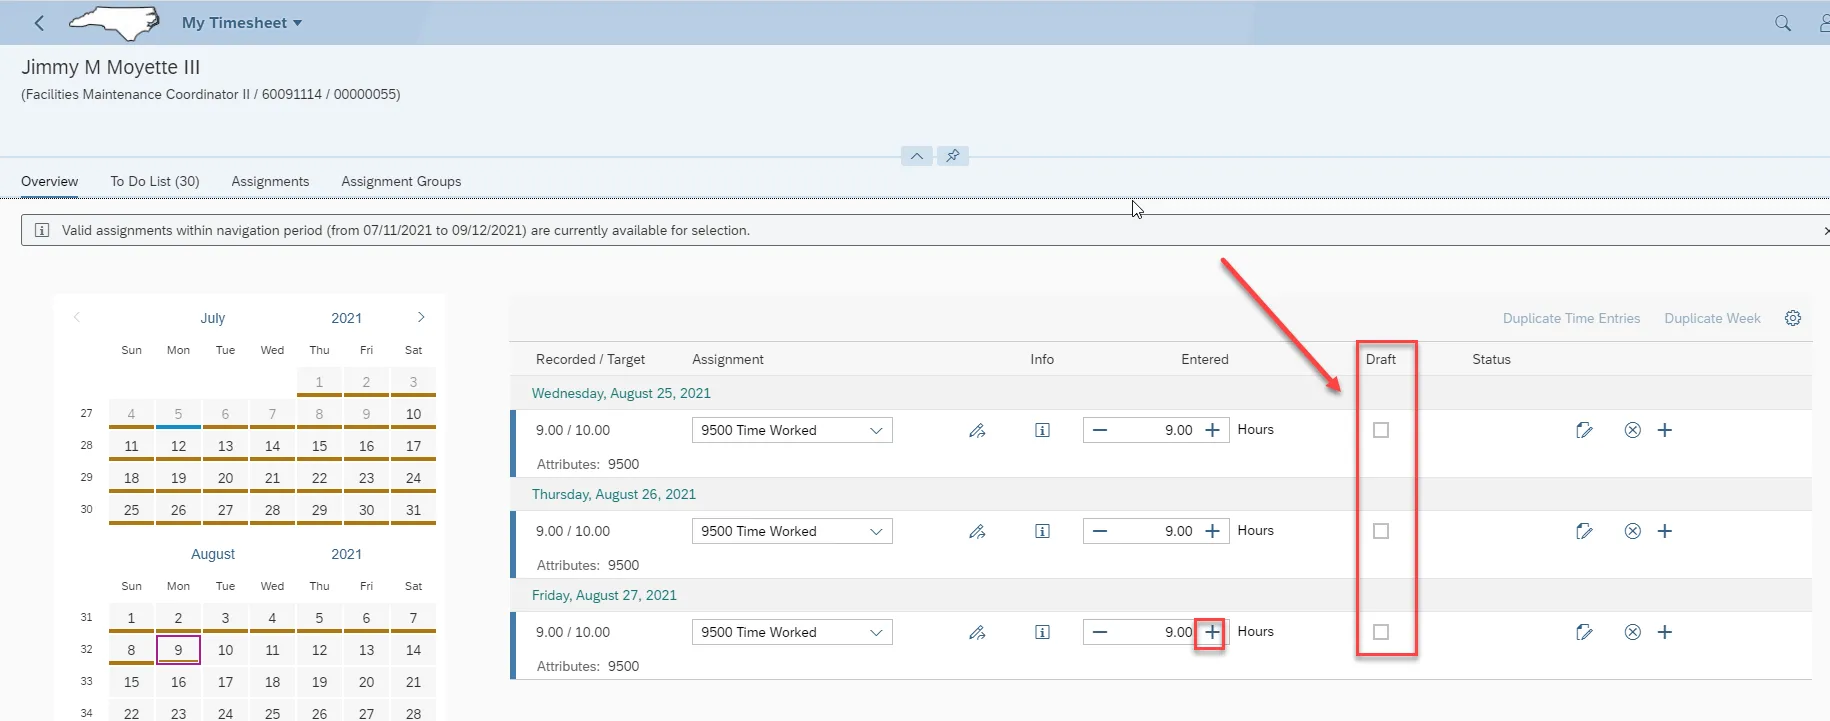Click the Duplicate Week link
Image resolution: width=1830 pixels, height=721 pixels.
click(x=1712, y=318)
